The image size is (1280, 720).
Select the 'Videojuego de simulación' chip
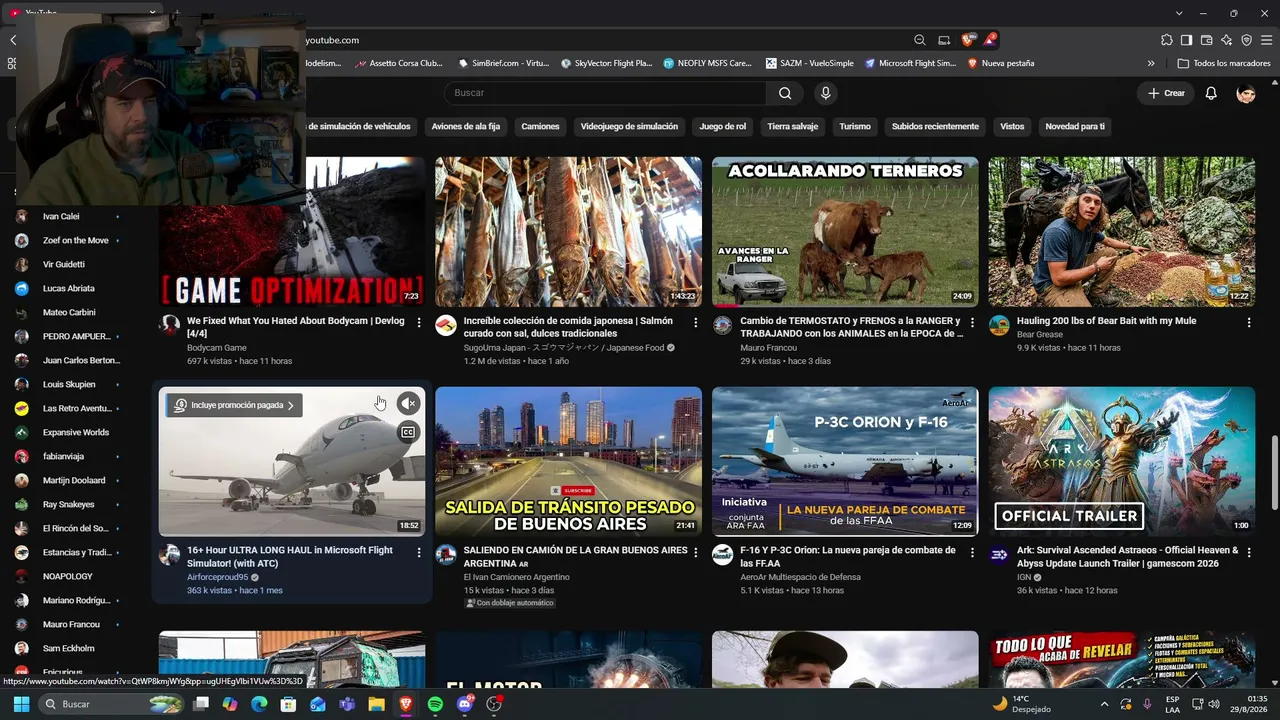629,126
